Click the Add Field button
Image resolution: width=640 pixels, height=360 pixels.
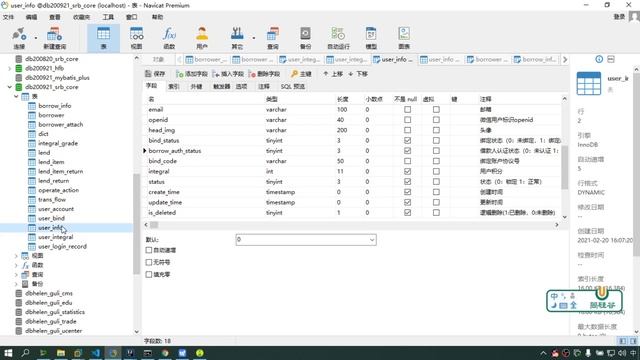tap(191, 74)
